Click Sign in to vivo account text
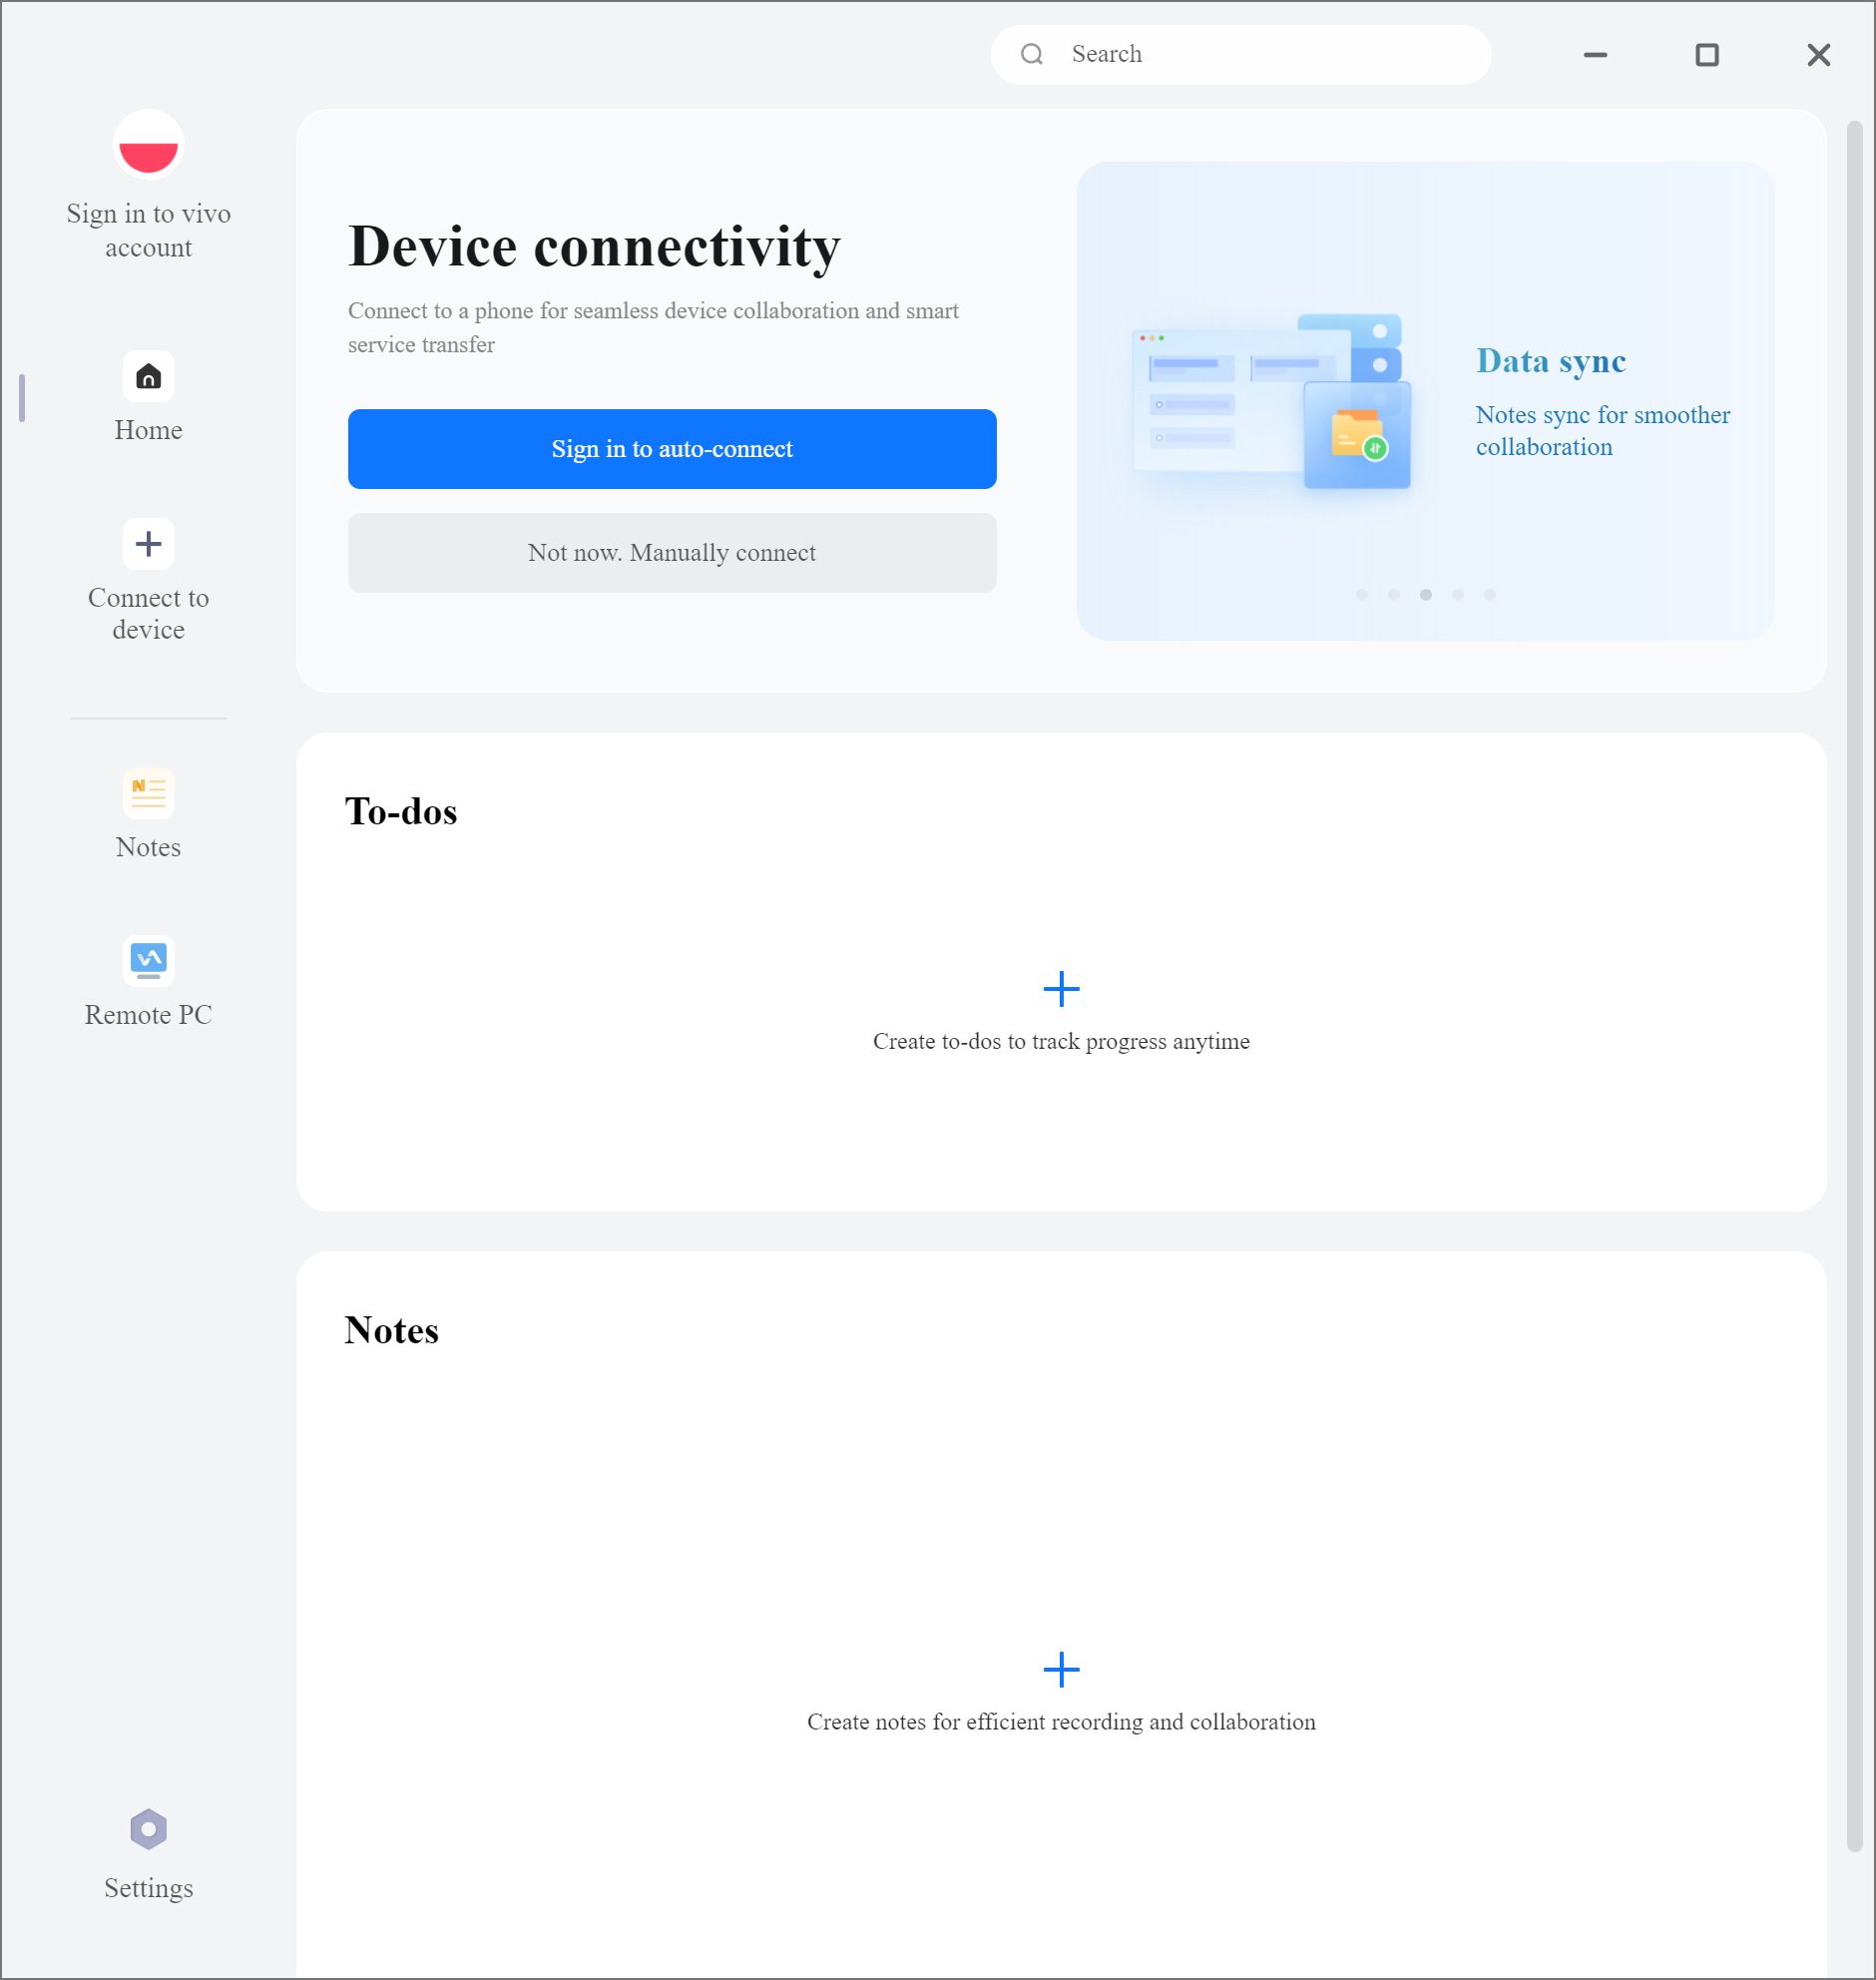Image resolution: width=1876 pixels, height=1980 pixels. pos(148,230)
